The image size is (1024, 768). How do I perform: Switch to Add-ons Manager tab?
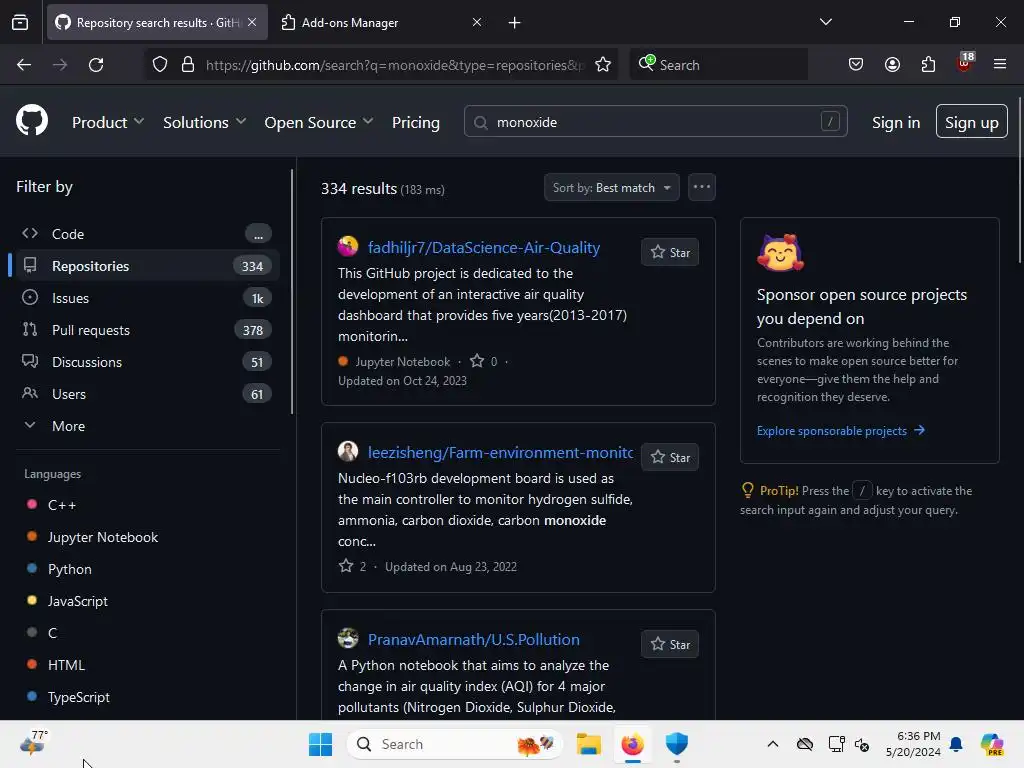pyautogui.click(x=381, y=22)
